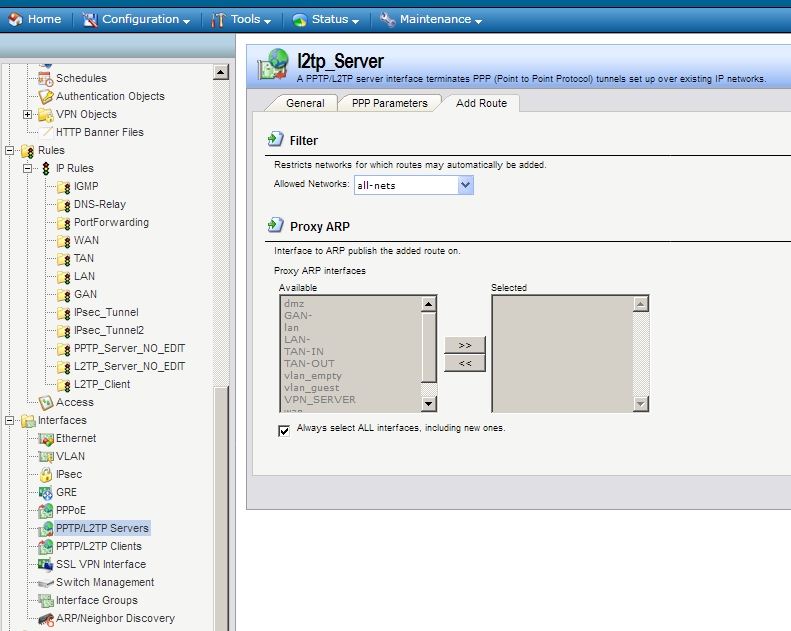Switch to the PPP Parameters tab
This screenshot has height=631, width=791.
tap(389, 103)
